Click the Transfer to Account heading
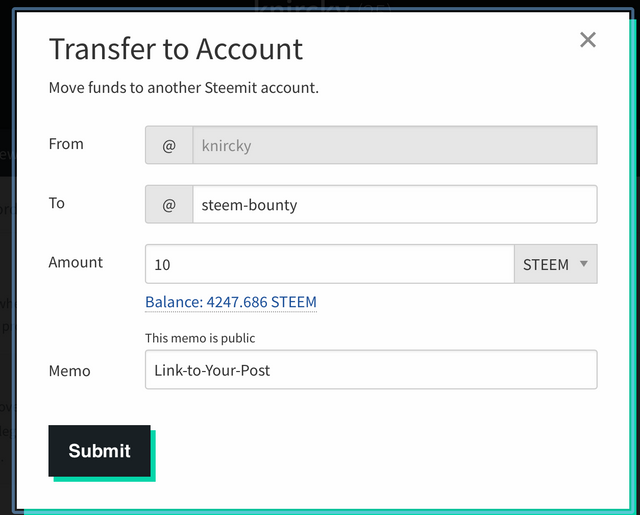 tap(176, 49)
